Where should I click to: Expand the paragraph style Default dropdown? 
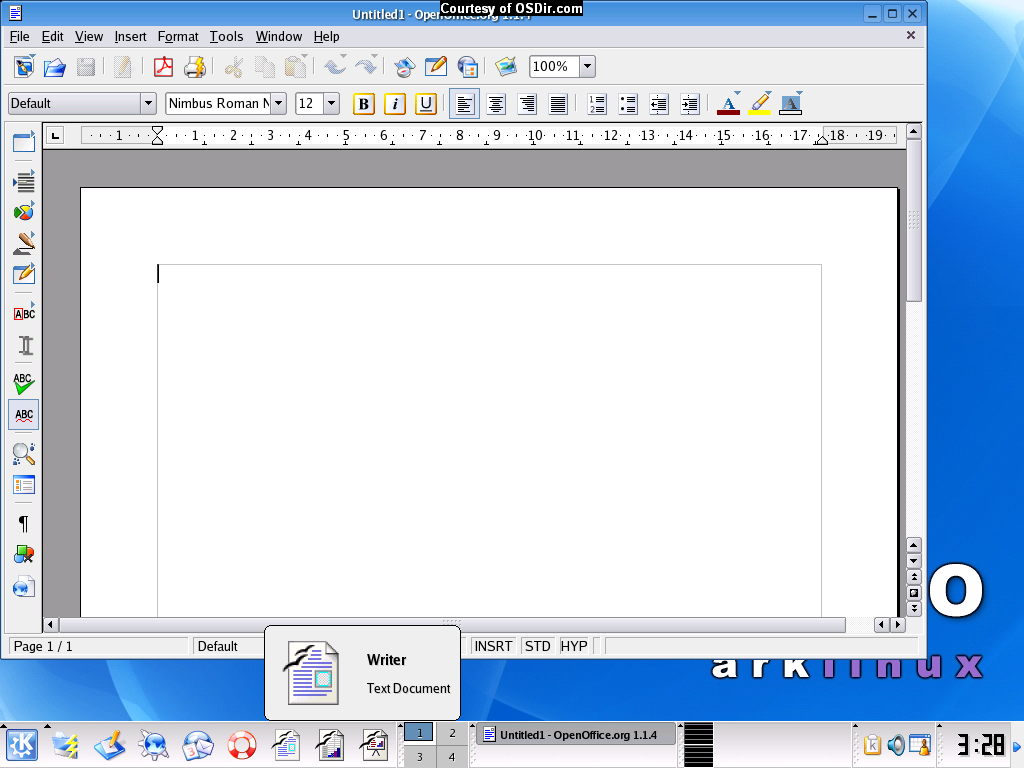click(148, 103)
